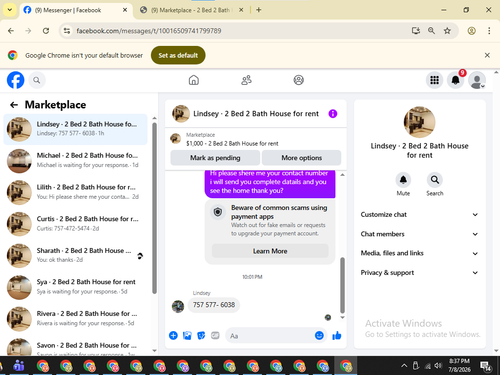Screen dimensions: 500x375
Task: Open Lilith conversation in the list
Action: click(x=75, y=192)
